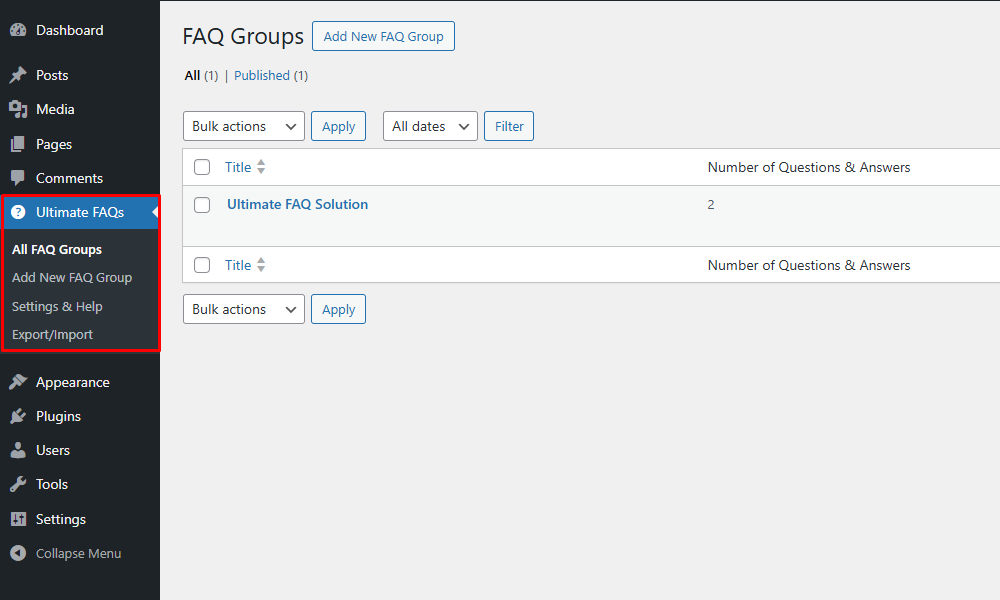
Task: Open Settings in the sidebar
Action: [x=61, y=519]
